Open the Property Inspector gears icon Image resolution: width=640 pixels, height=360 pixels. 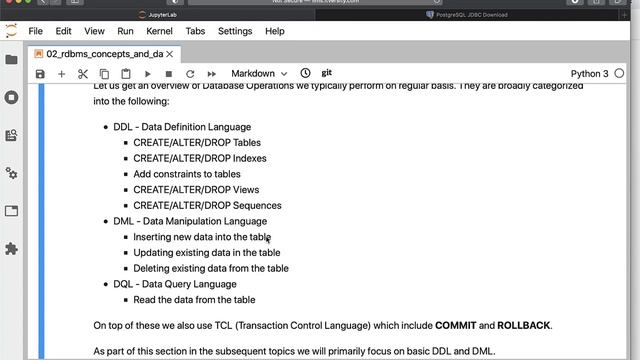(11, 173)
